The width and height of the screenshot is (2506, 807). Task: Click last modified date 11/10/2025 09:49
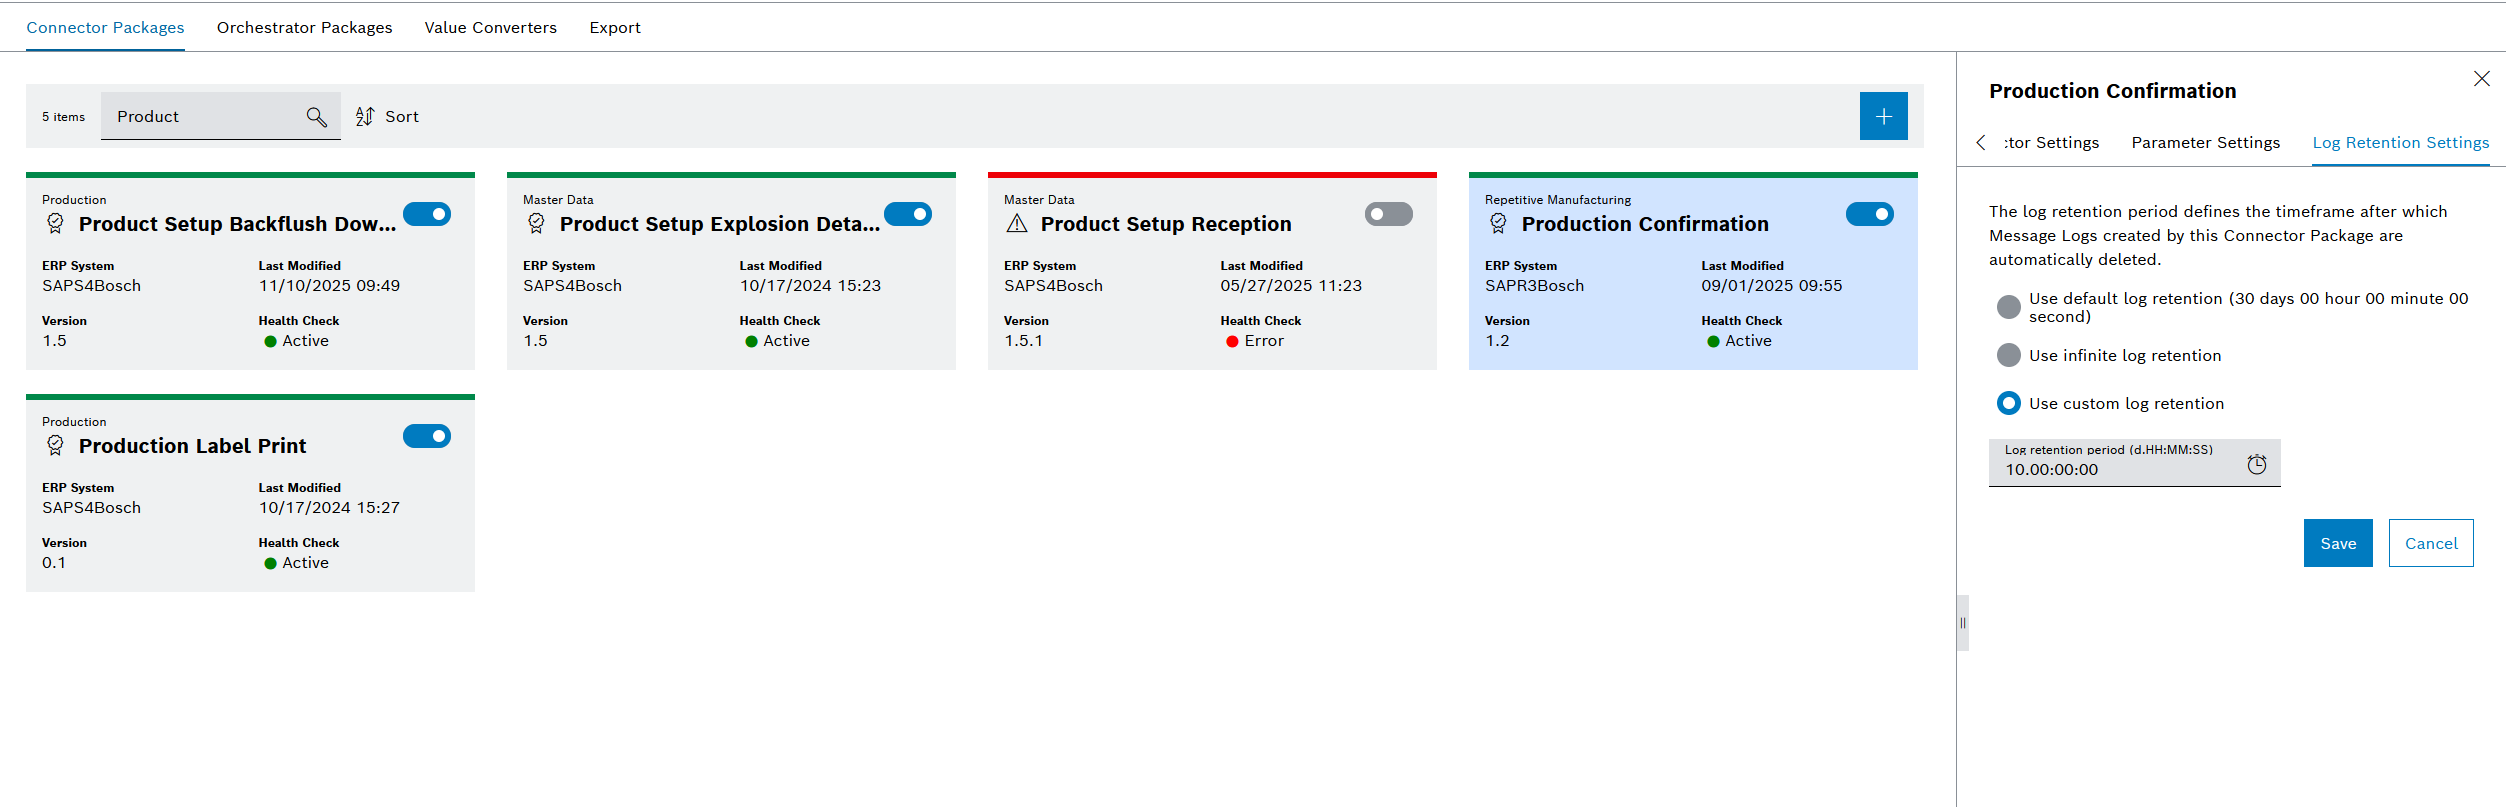tap(329, 286)
